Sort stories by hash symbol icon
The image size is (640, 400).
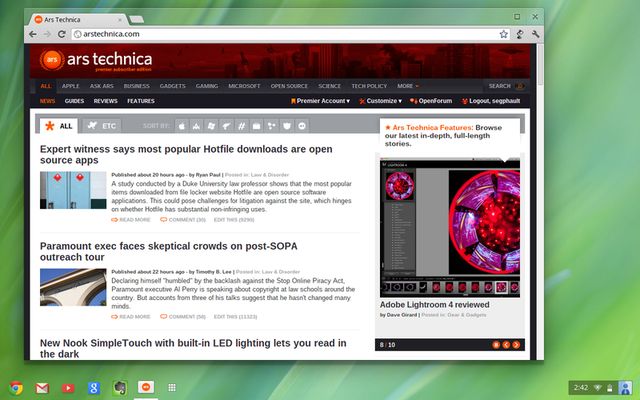coord(242,126)
